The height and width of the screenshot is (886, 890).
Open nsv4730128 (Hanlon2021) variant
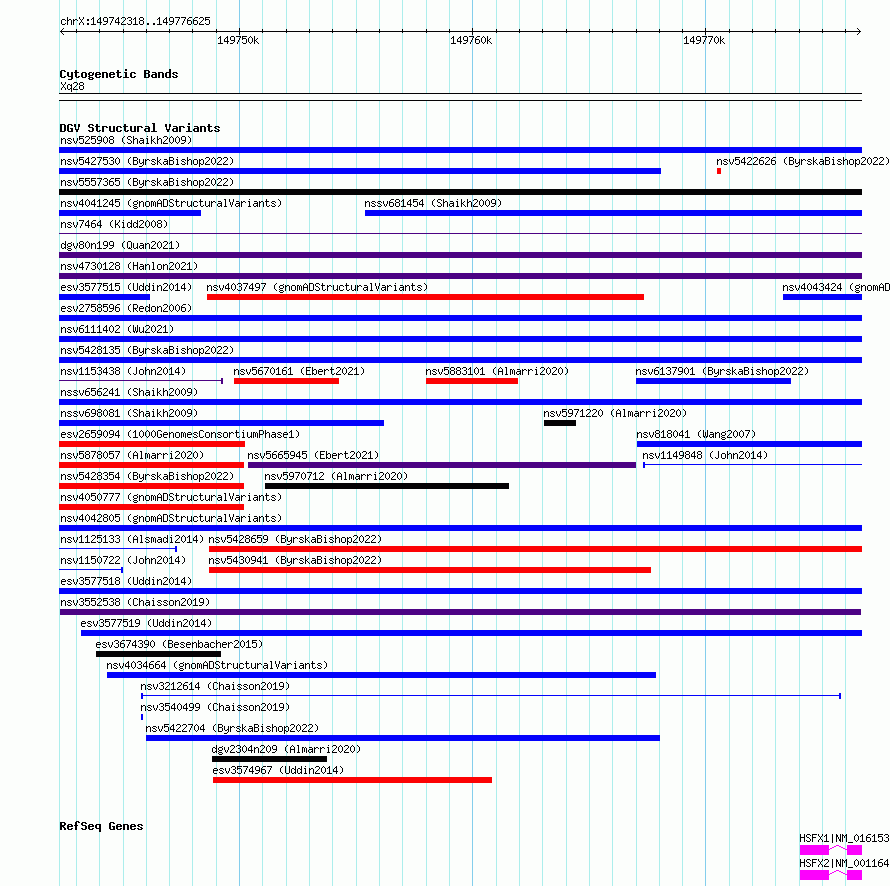coord(129,266)
